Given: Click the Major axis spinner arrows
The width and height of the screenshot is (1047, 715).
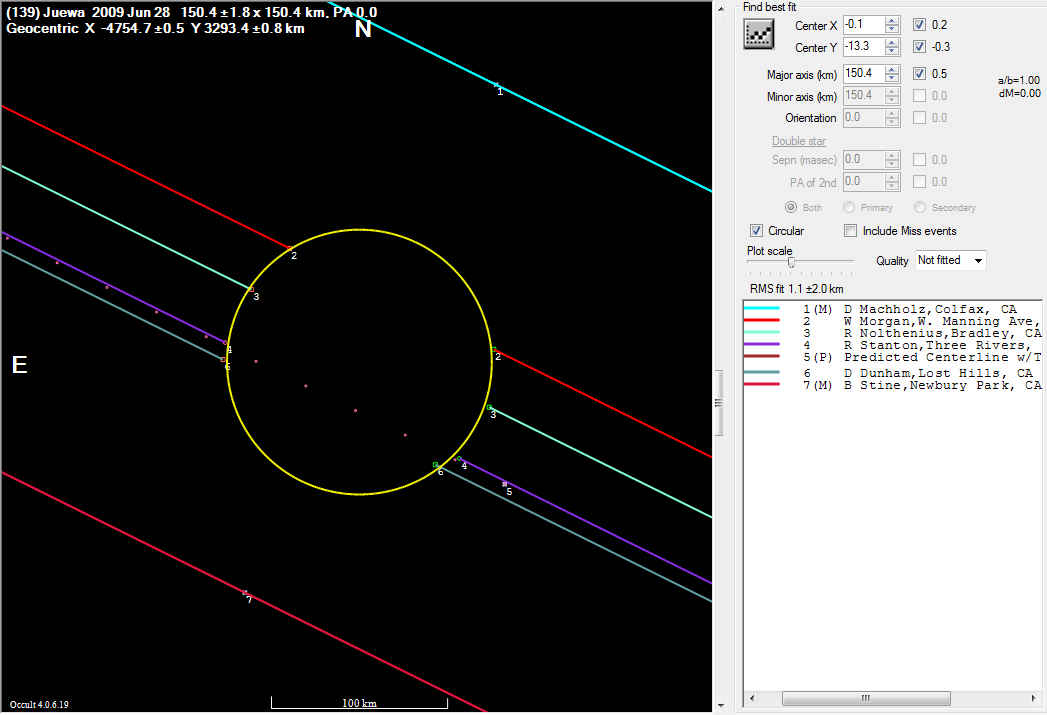Looking at the screenshot, I should tap(892, 73).
